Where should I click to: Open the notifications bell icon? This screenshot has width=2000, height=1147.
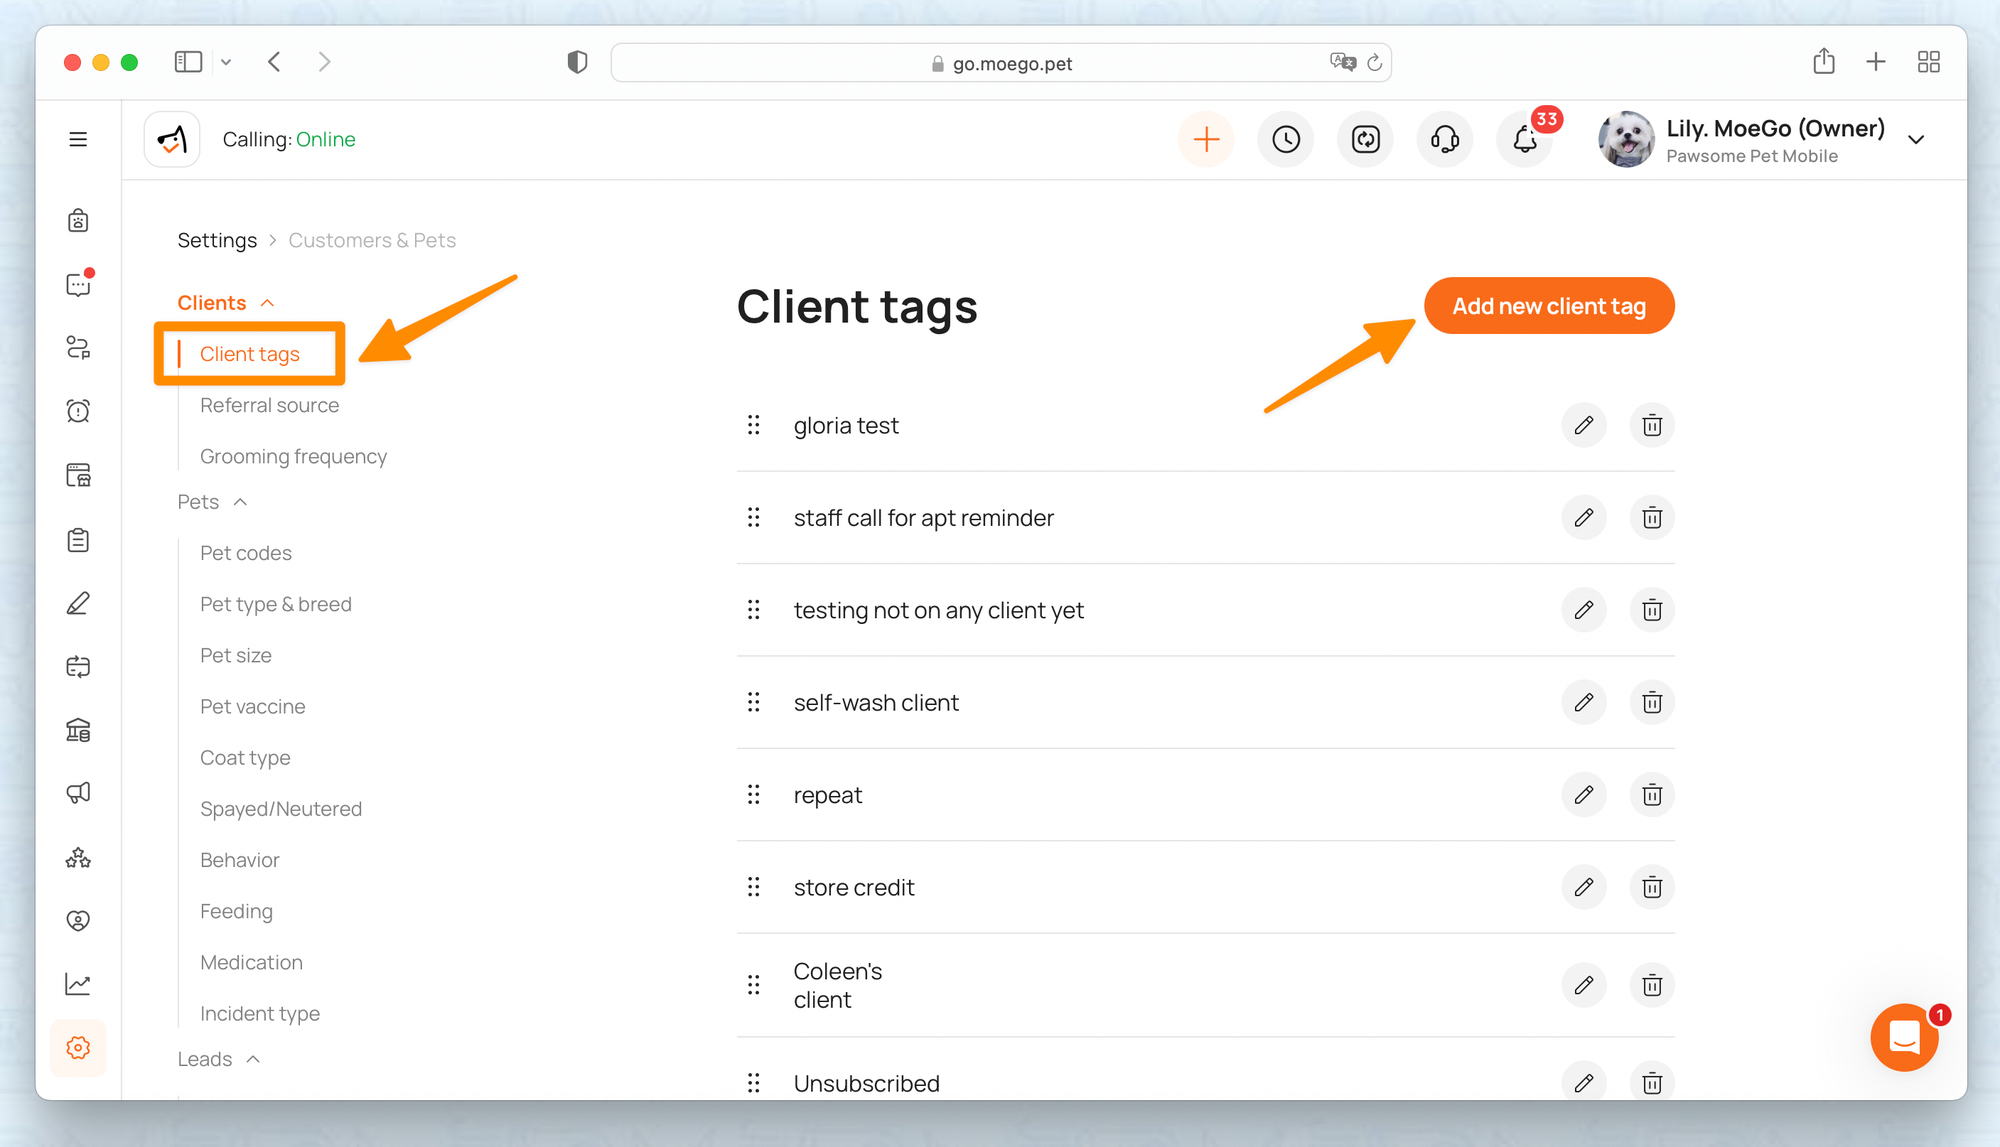(1524, 139)
